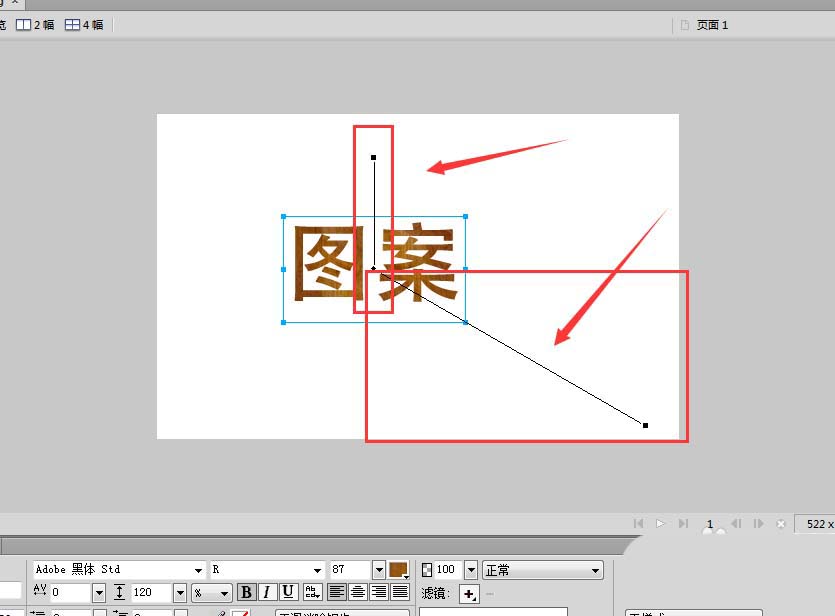Click the bottom-right gradient handle square
The image size is (835, 616).
click(645, 425)
